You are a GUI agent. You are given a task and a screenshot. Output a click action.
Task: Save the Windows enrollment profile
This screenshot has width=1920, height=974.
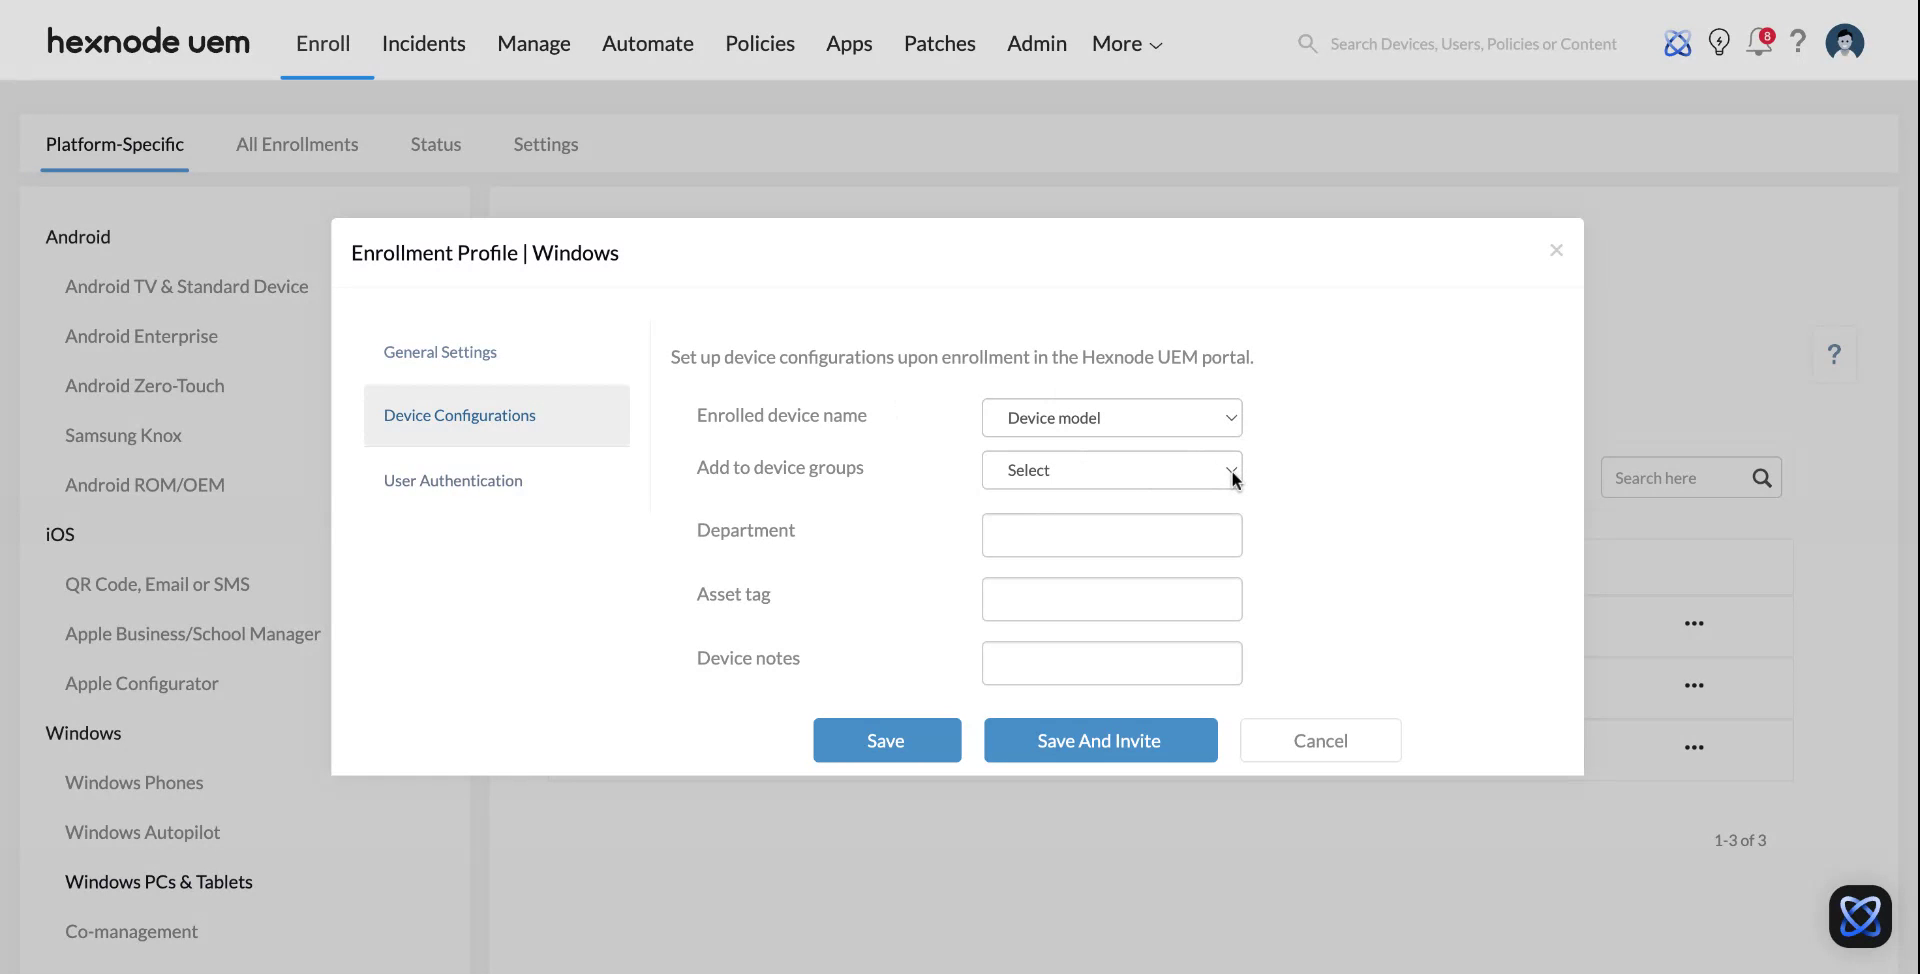(886, 740)
